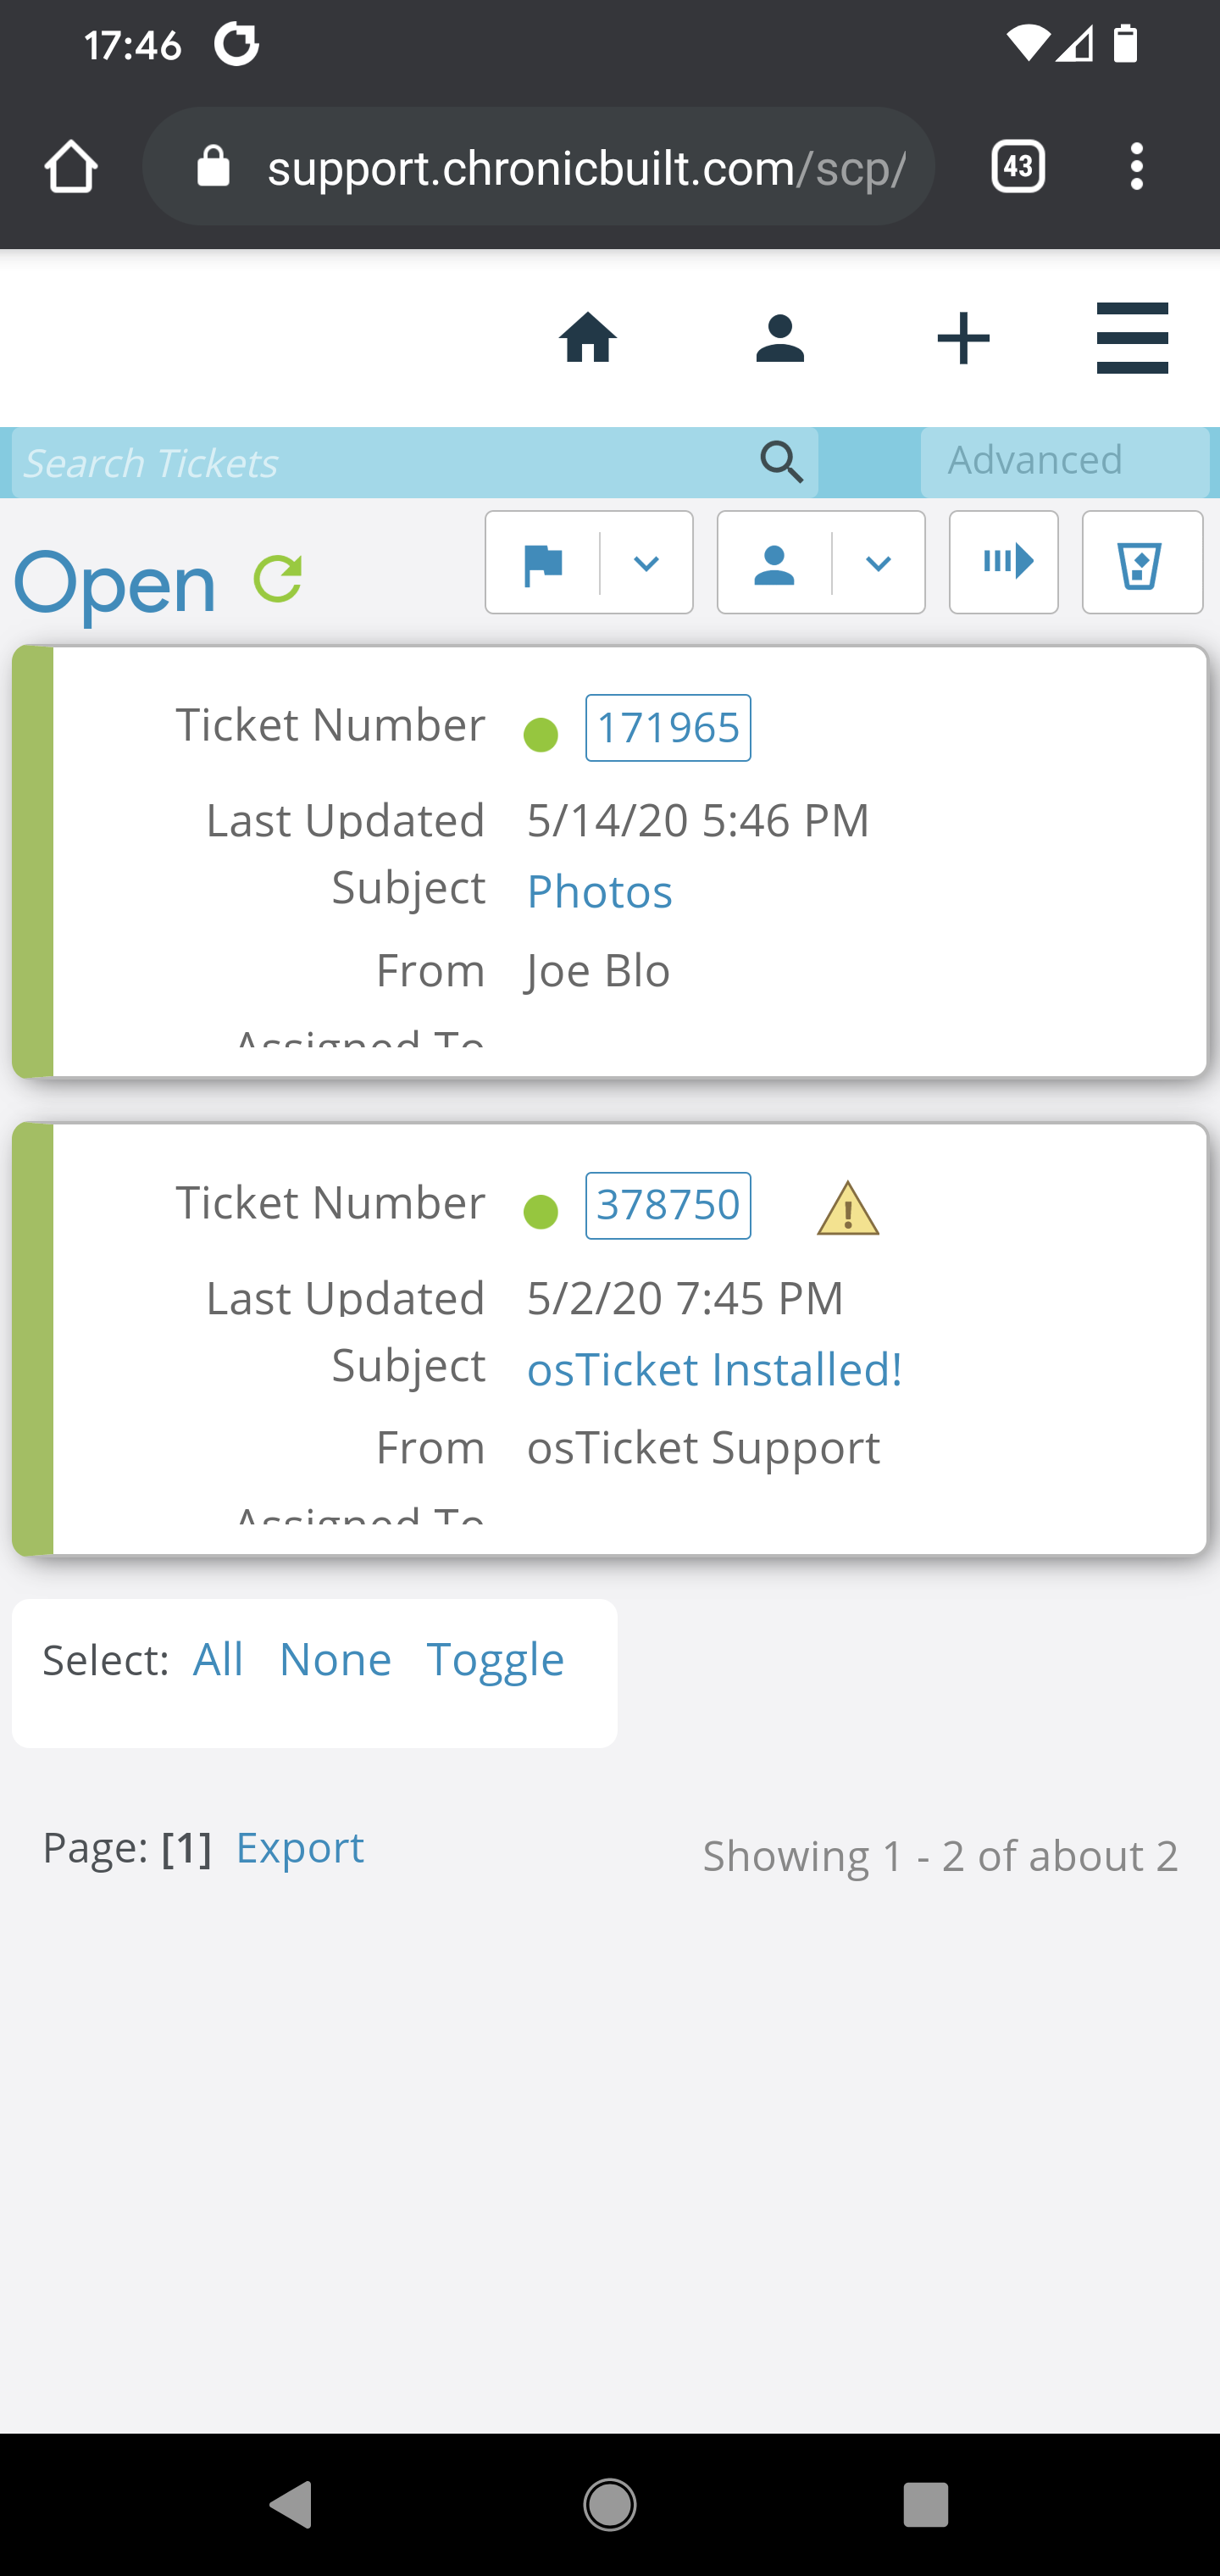The image size is (1220, 2576).
Task: Open the Photos ticket subject
Action: click(599, 891)
